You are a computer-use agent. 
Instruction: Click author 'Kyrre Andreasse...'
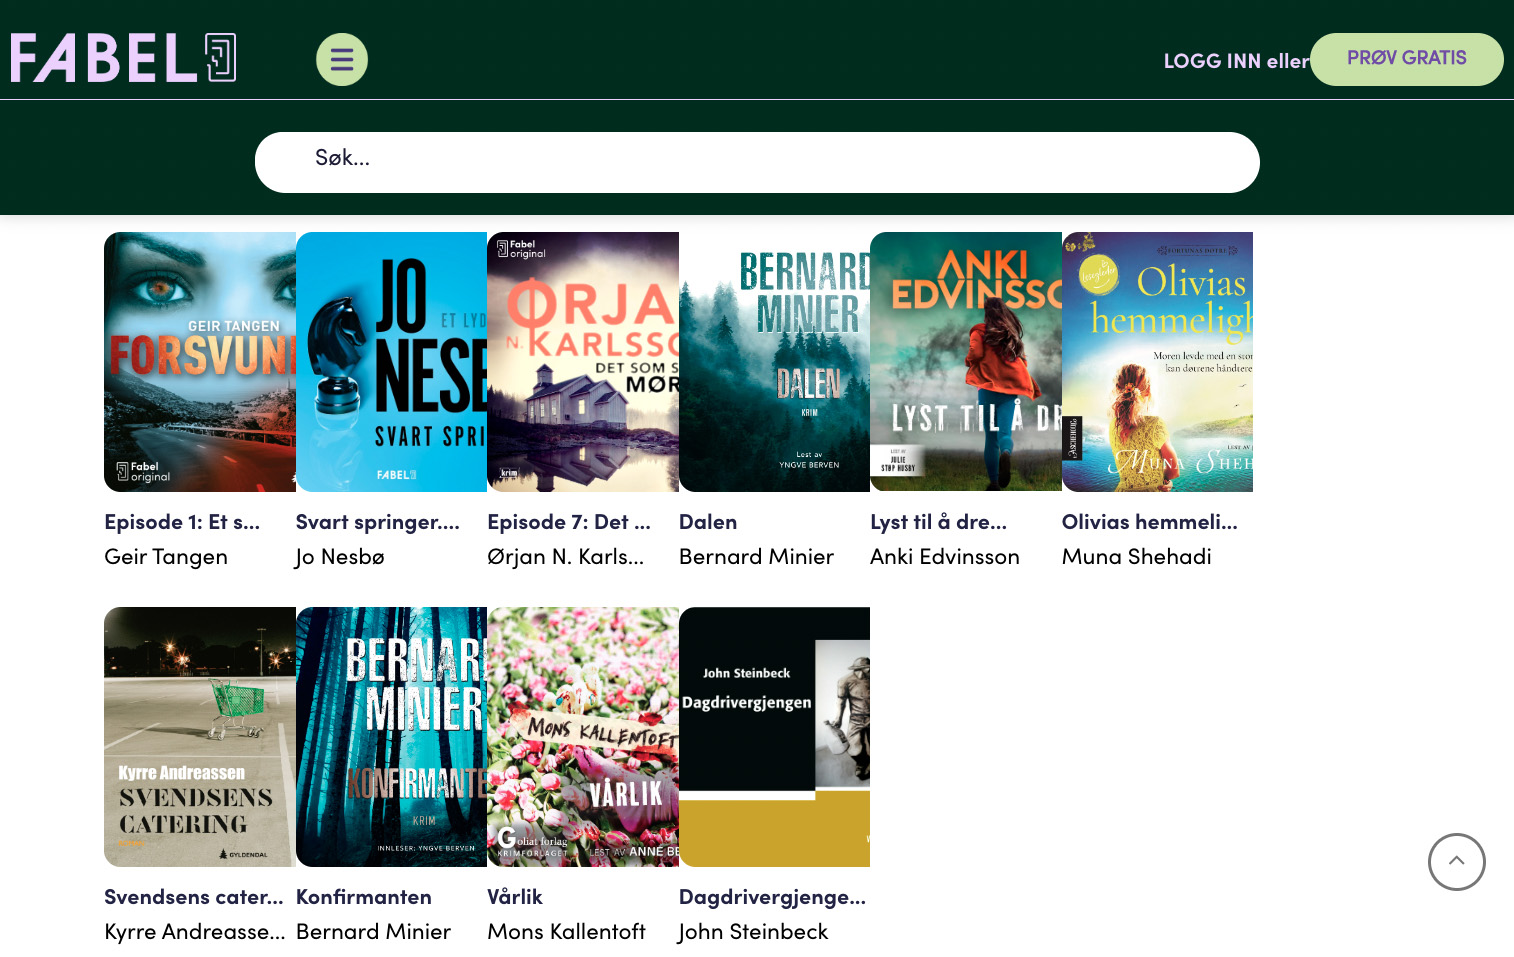[195, 932]
